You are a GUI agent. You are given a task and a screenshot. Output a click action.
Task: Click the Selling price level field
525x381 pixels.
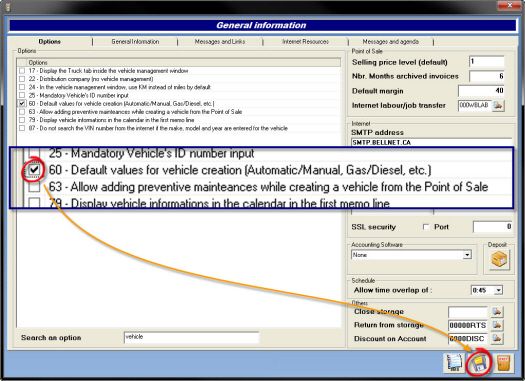pyautogui.click(x=486, y=62)
